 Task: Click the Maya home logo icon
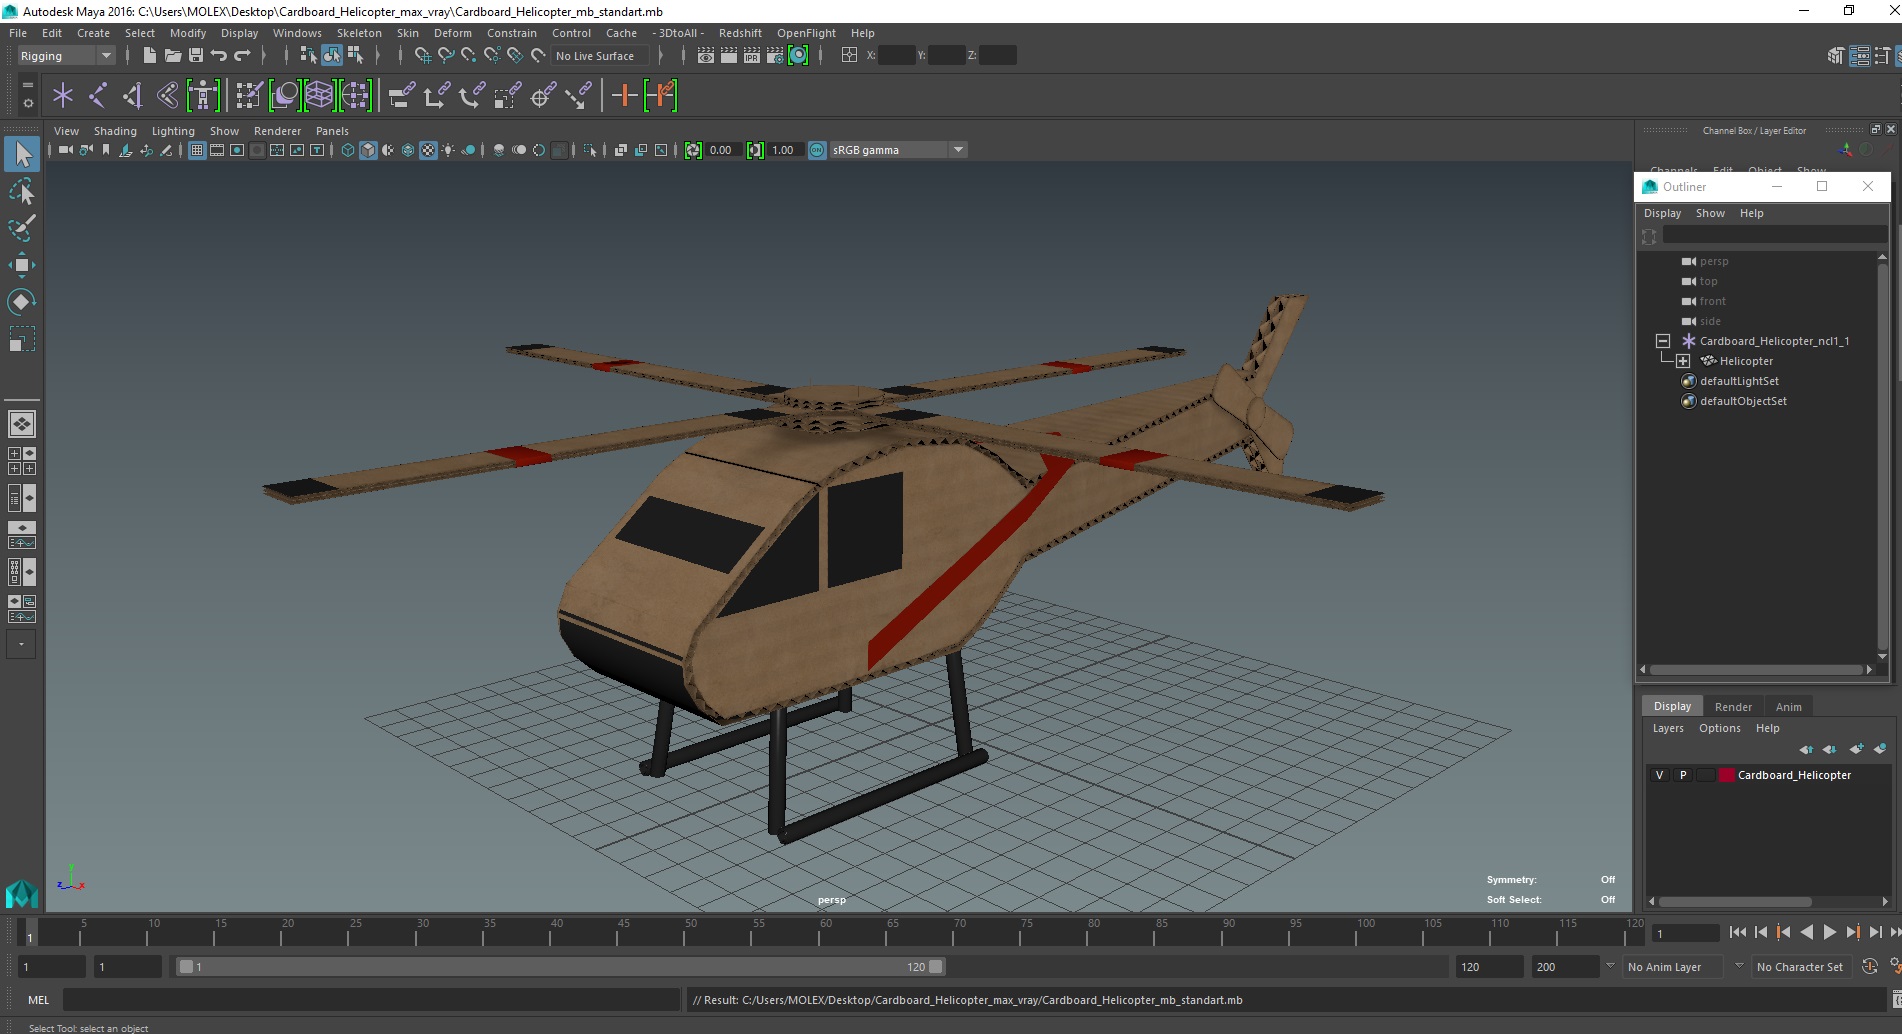pos(22,893)
